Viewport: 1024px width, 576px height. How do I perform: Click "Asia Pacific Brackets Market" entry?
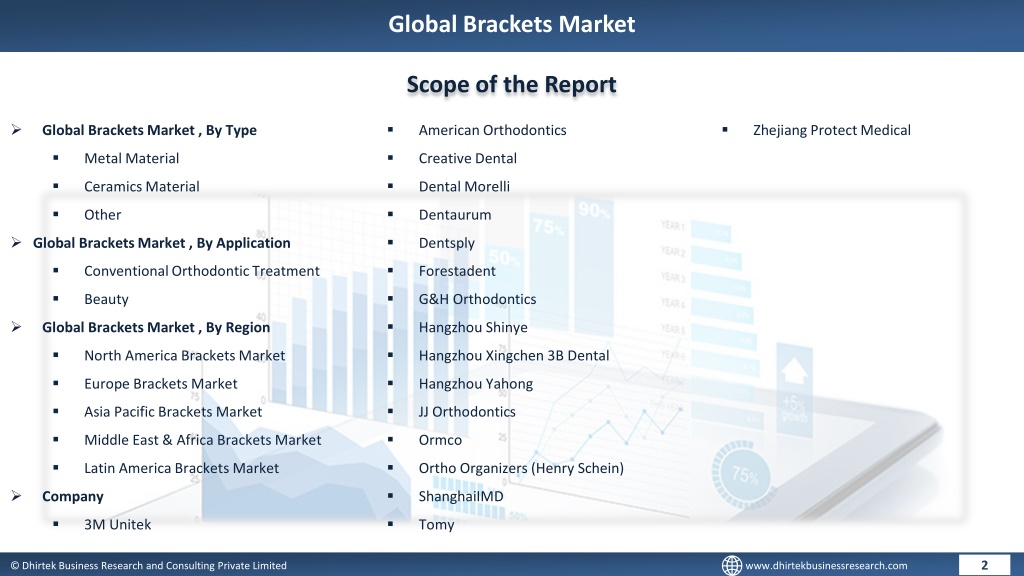[x=173, y=411]
